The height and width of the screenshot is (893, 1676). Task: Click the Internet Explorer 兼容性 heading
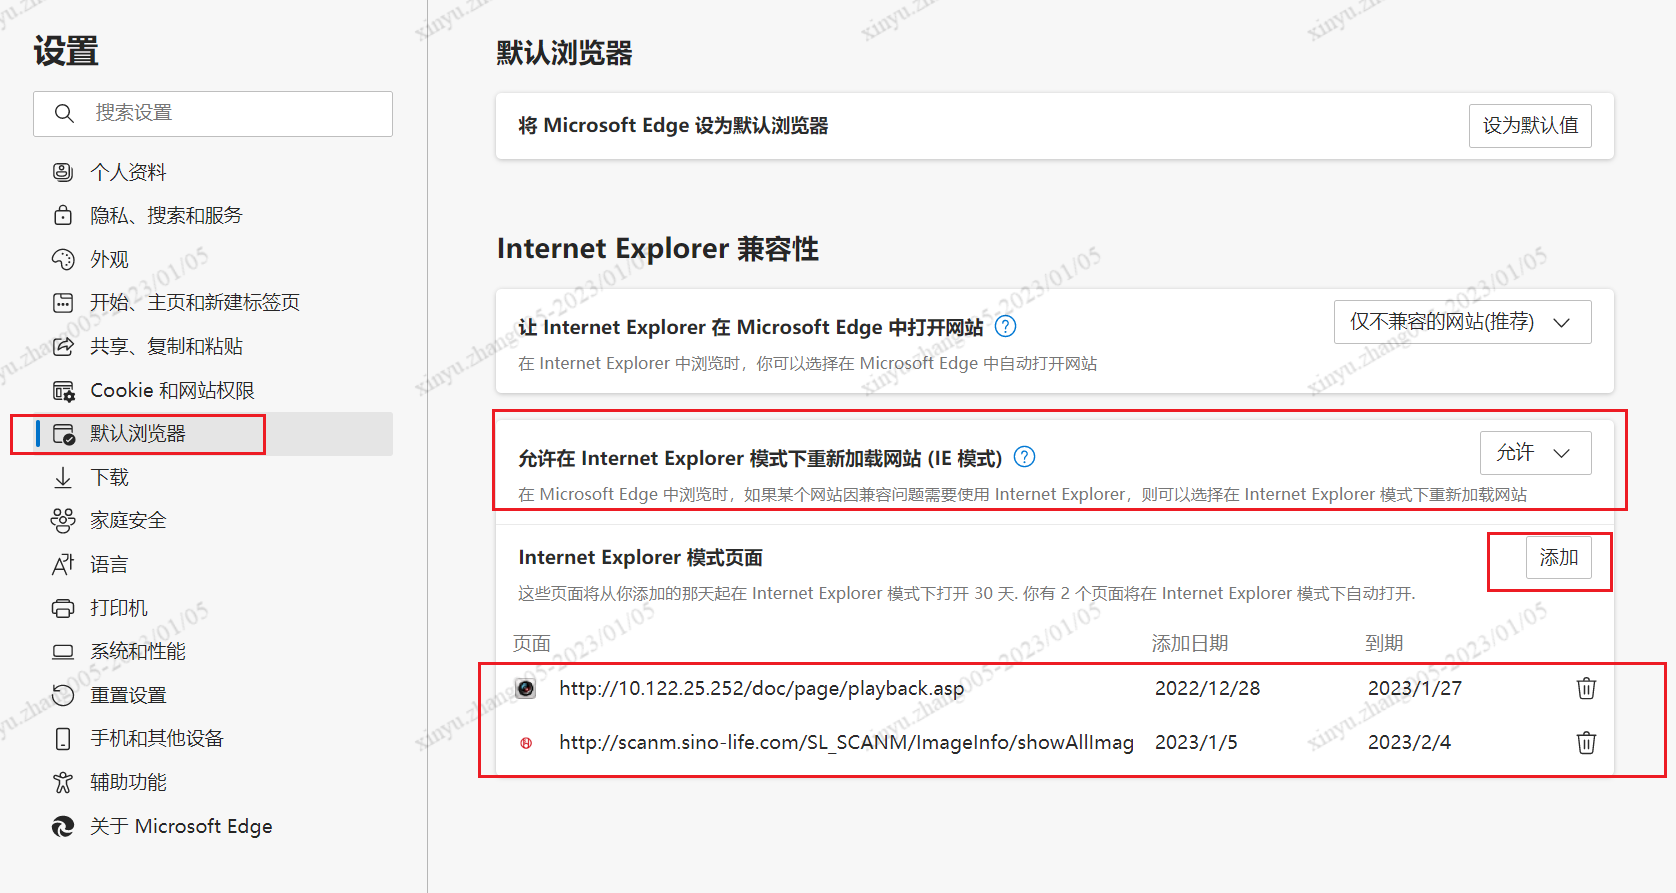click(x=658, y=248)
